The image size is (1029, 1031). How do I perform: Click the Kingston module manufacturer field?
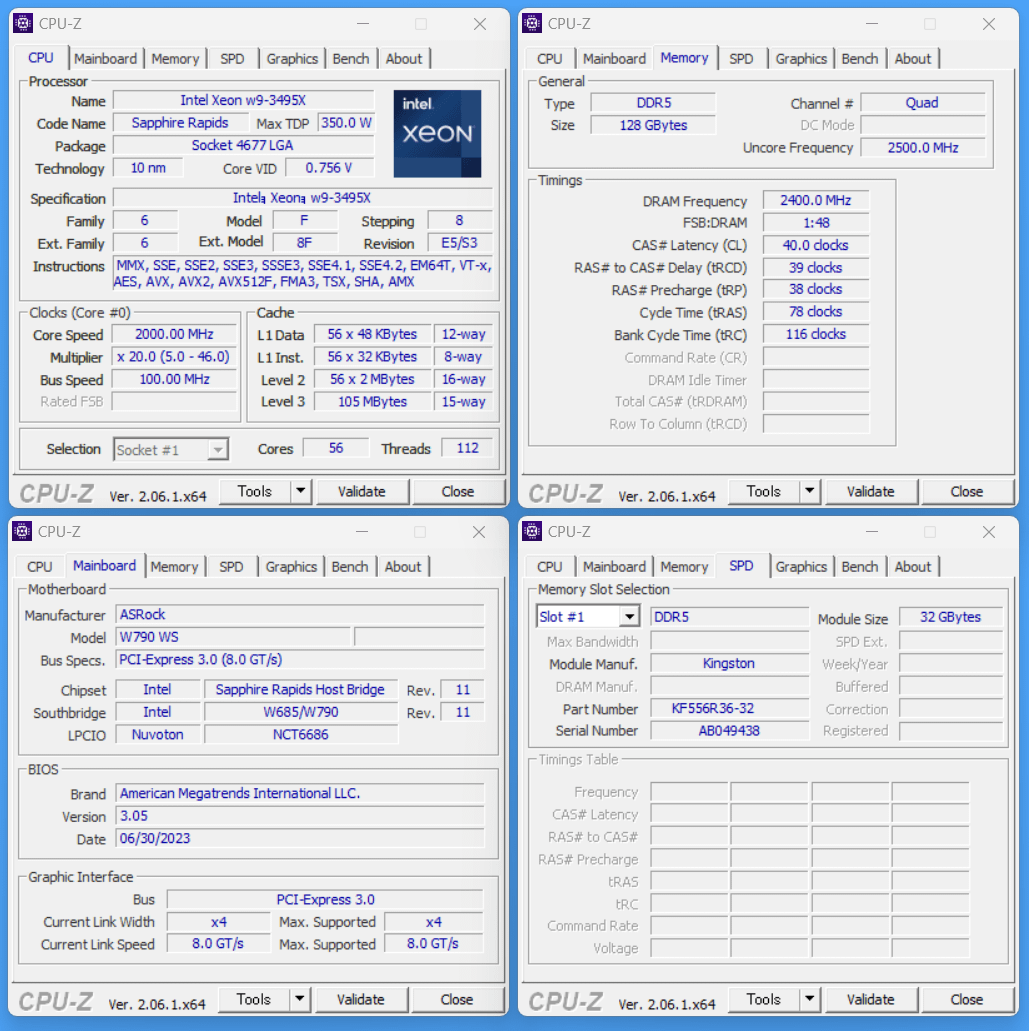pyautogui.click(x=729, y=663)
